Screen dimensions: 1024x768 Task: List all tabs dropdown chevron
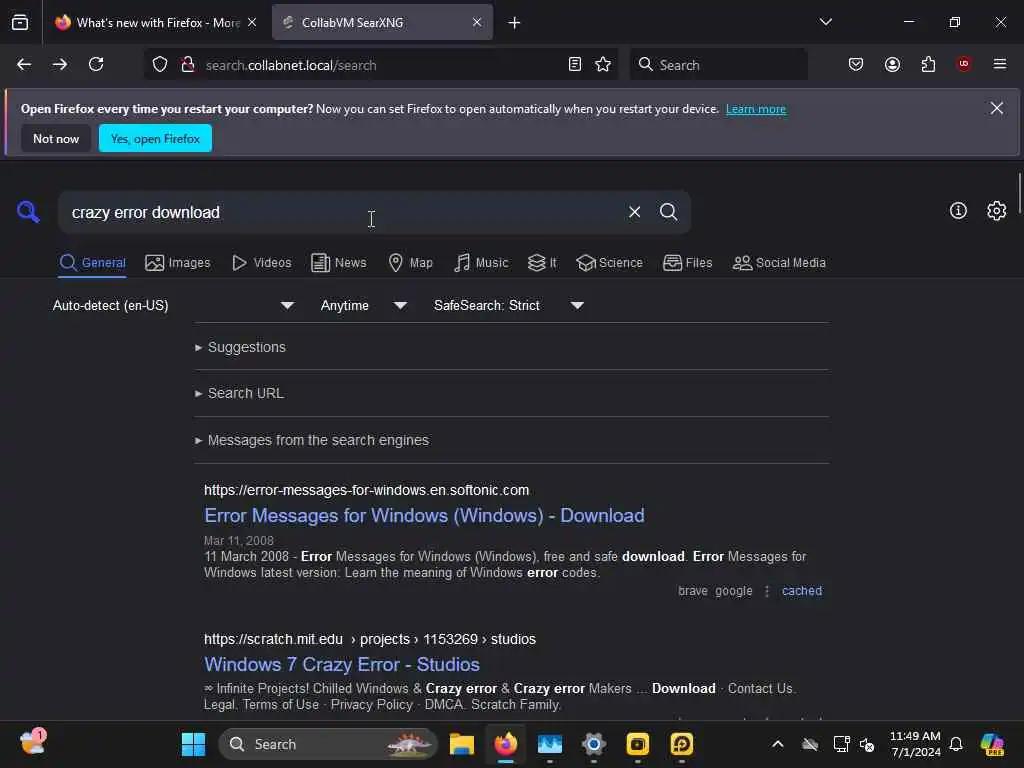click(825, 22)
